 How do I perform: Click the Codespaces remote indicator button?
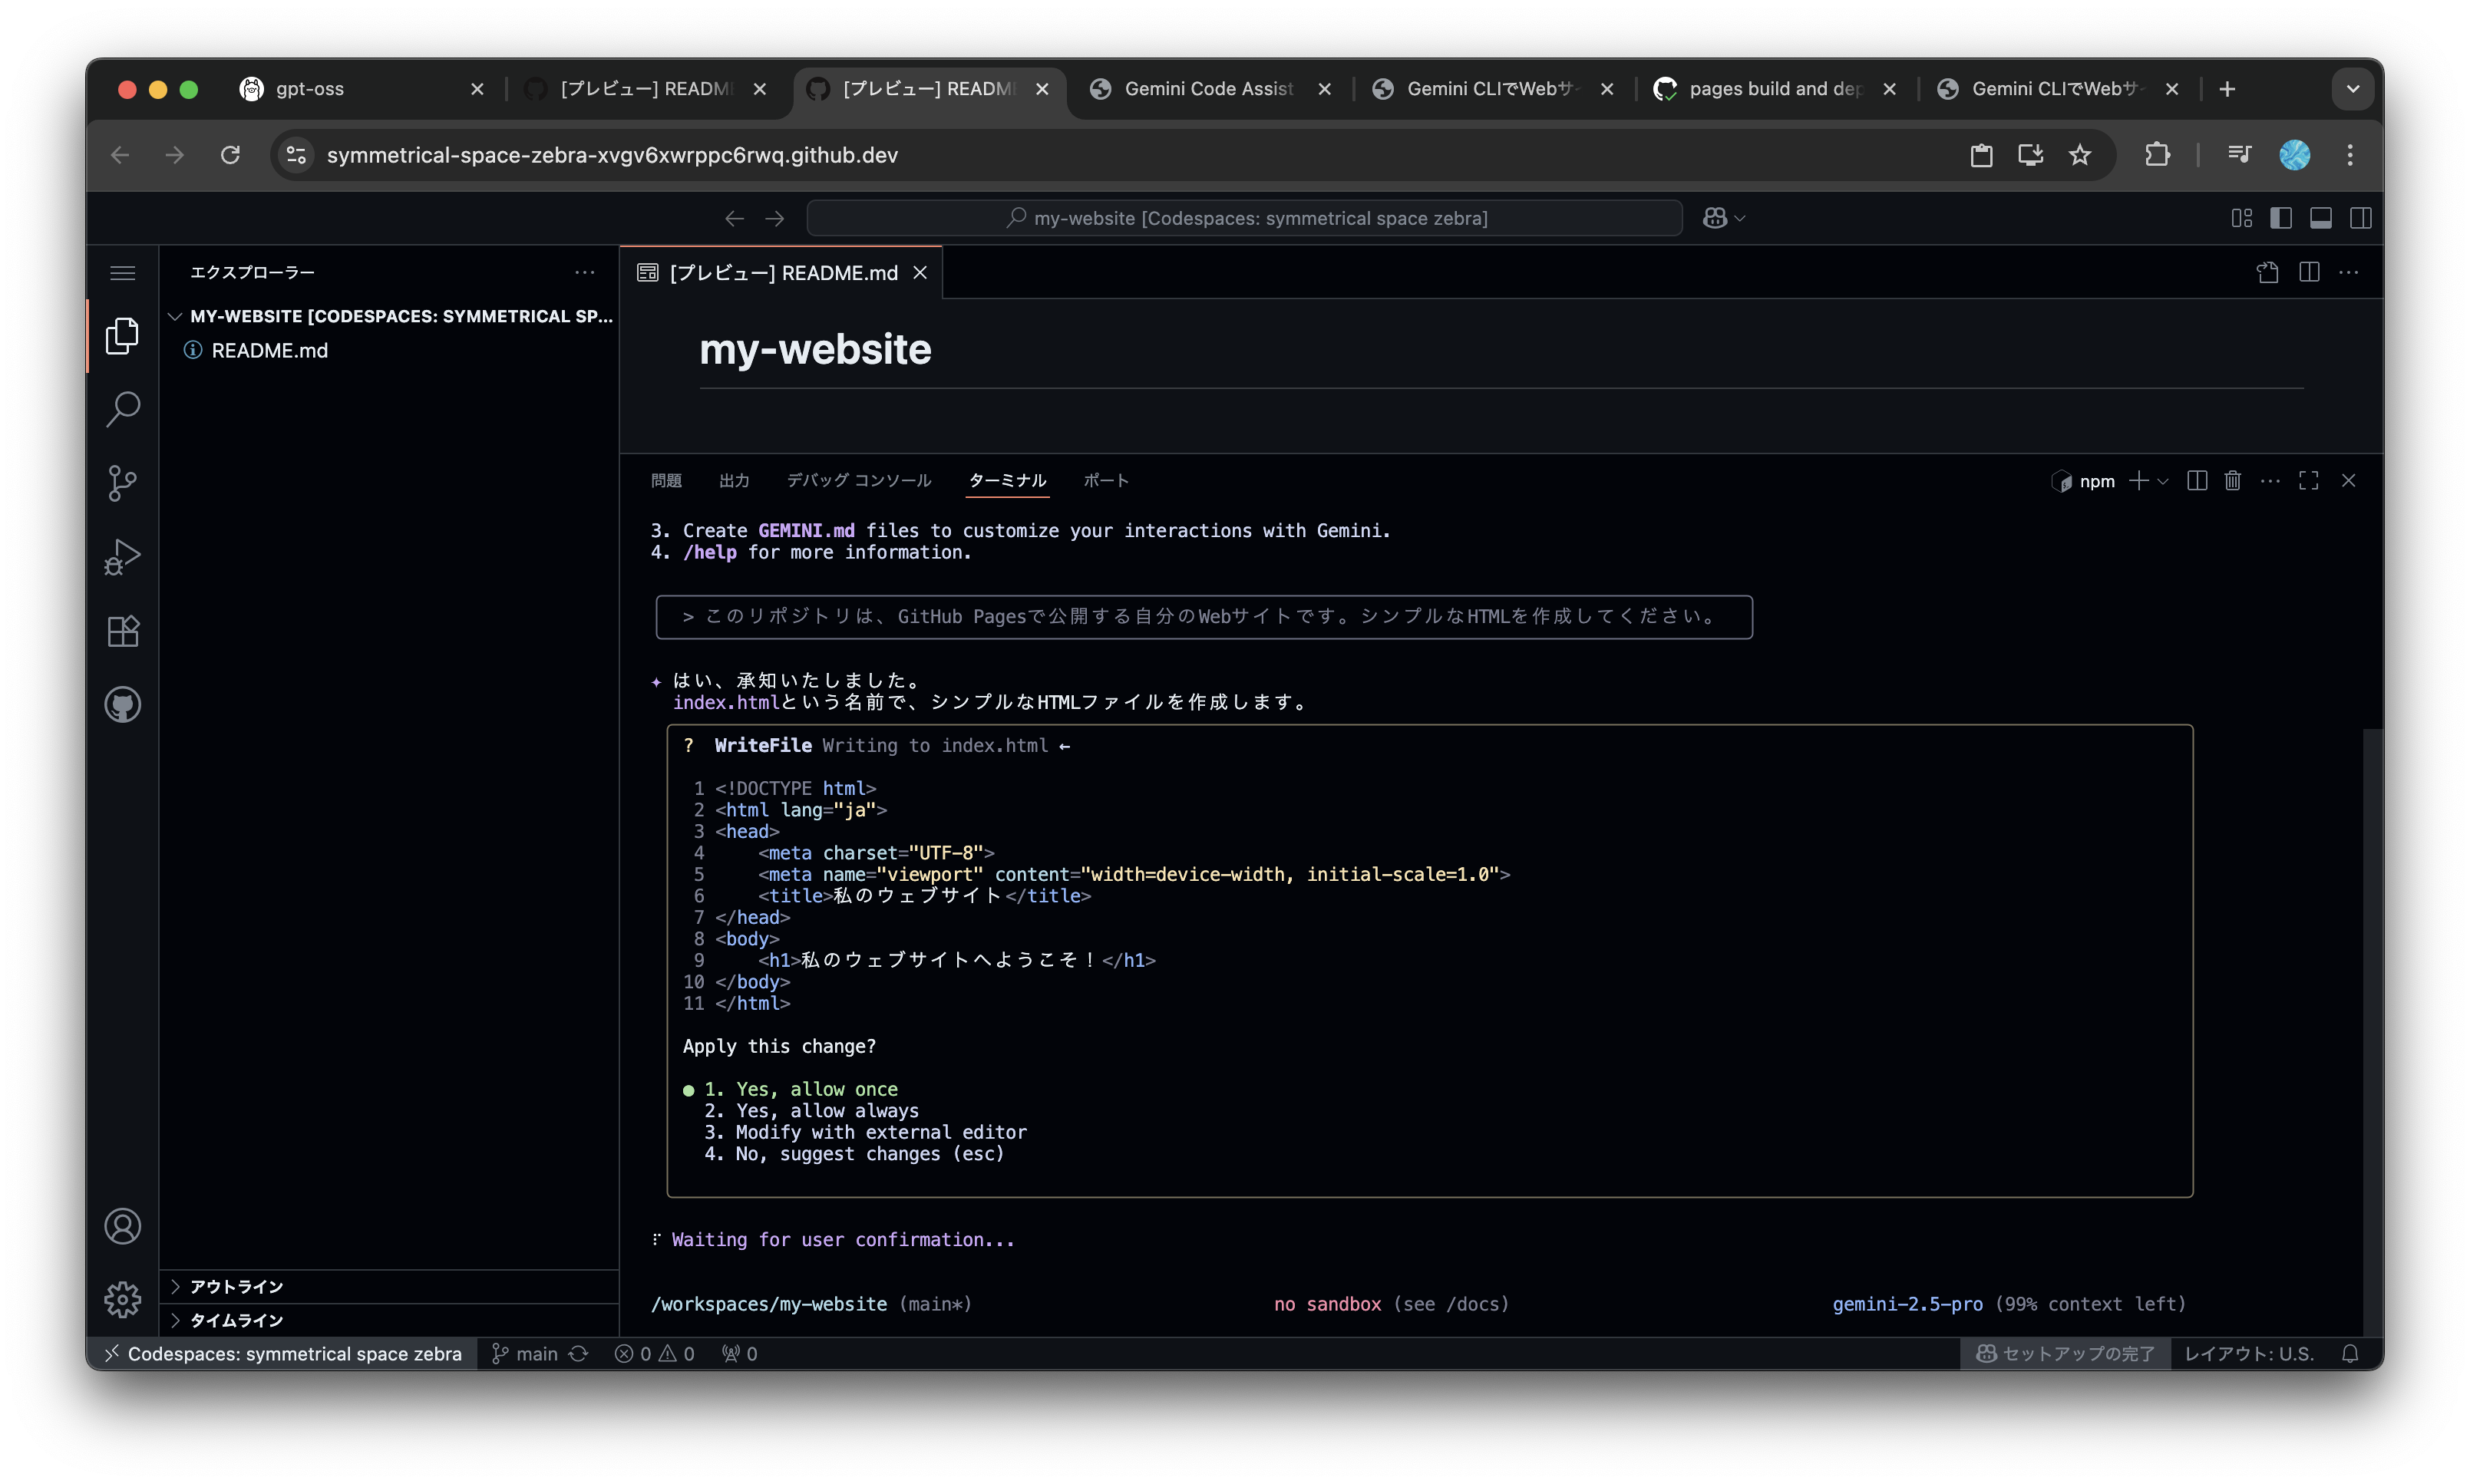(283, 1354)
